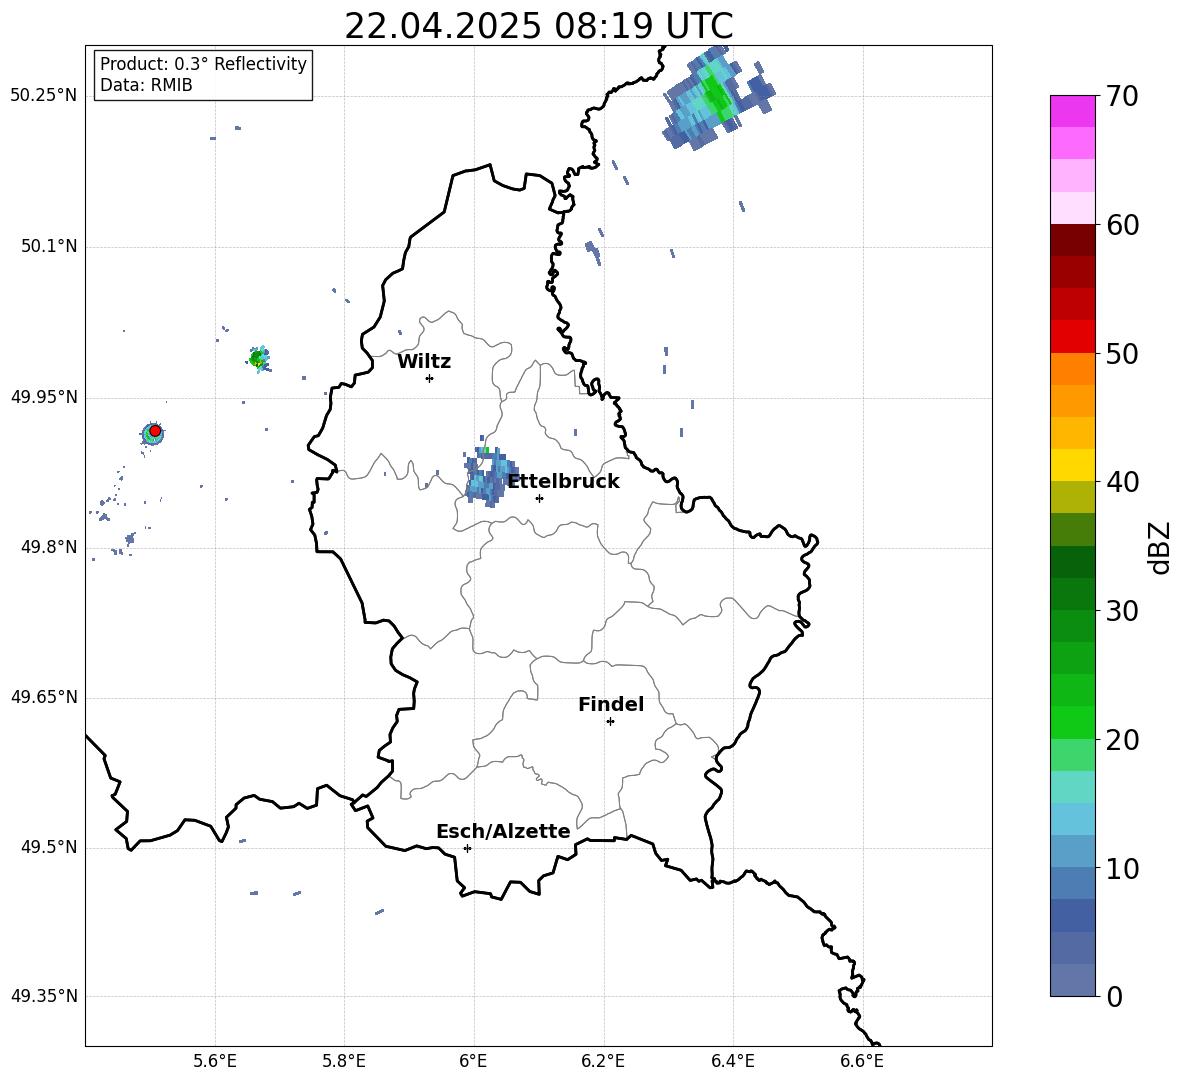Viewport: 1184px width, 1081px height.
Task: Pick the bright red swatch just above 50 dBZ
Action: point(1073,337)
